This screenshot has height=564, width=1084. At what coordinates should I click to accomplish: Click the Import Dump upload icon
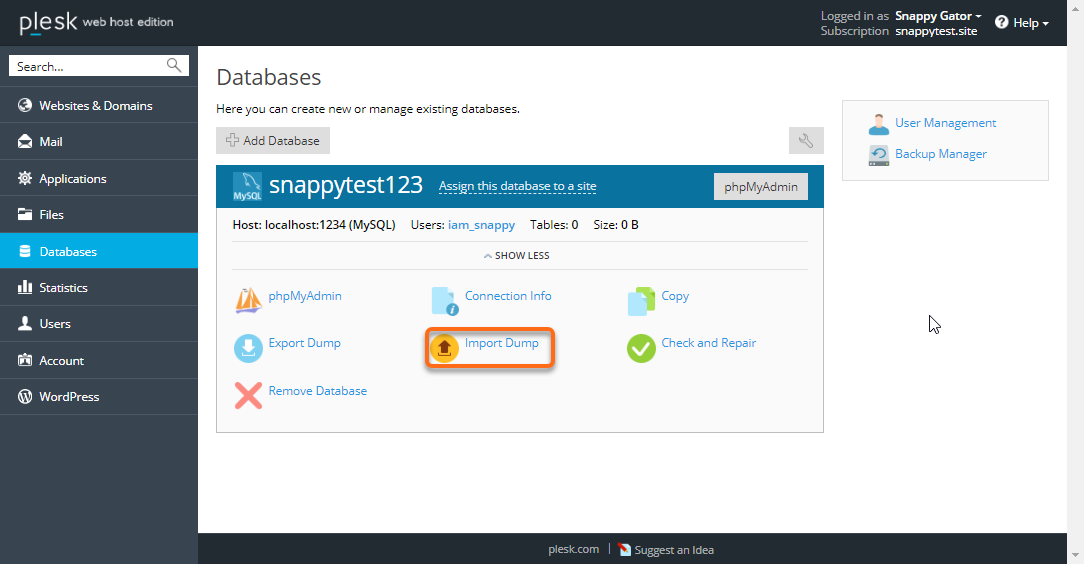coord(445,348)
